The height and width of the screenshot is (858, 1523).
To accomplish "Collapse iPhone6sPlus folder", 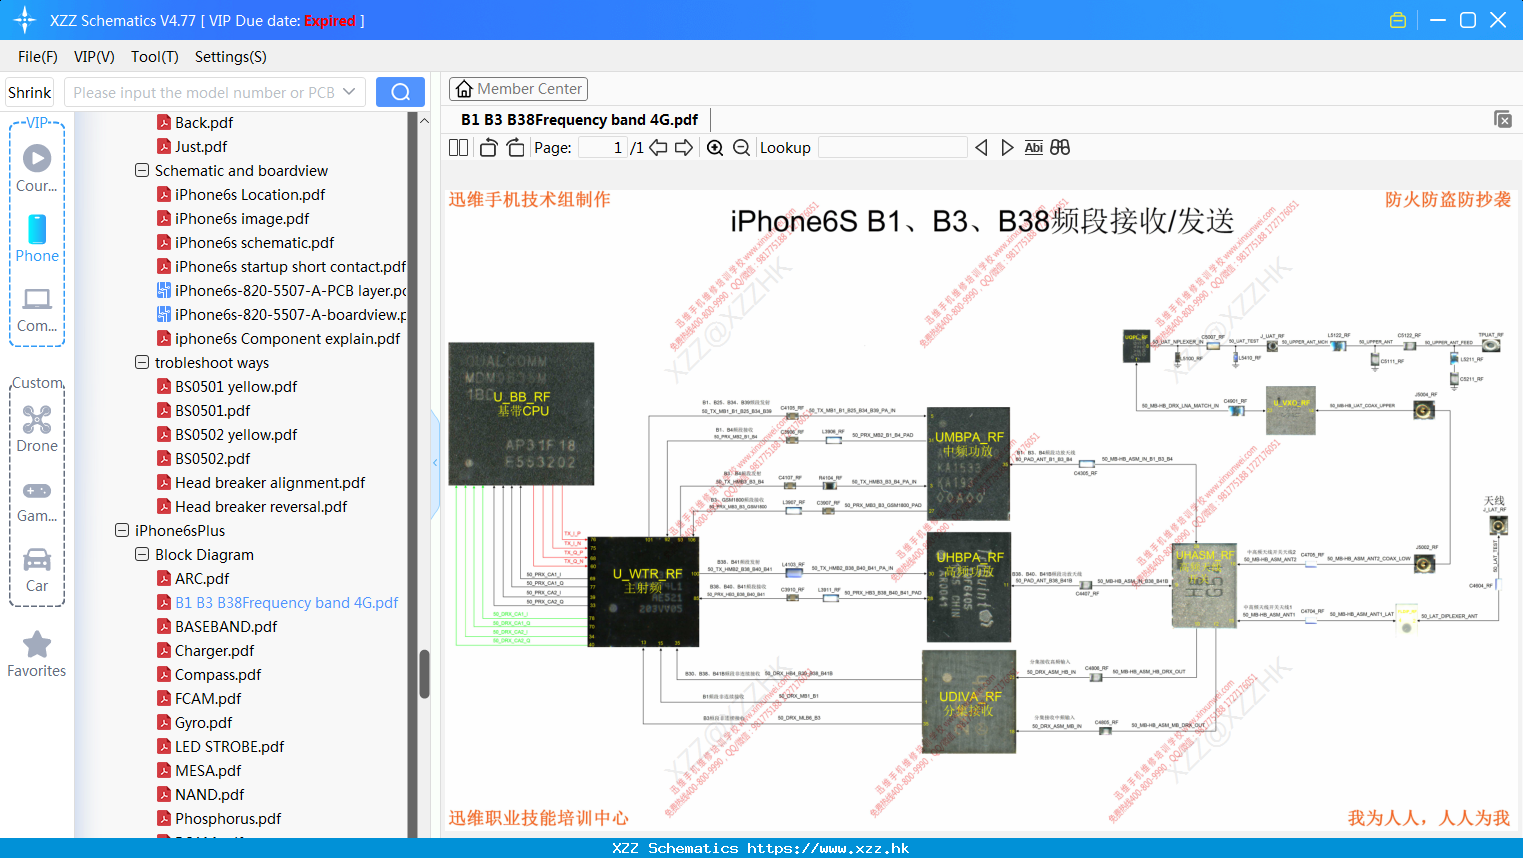I will 122,531.
